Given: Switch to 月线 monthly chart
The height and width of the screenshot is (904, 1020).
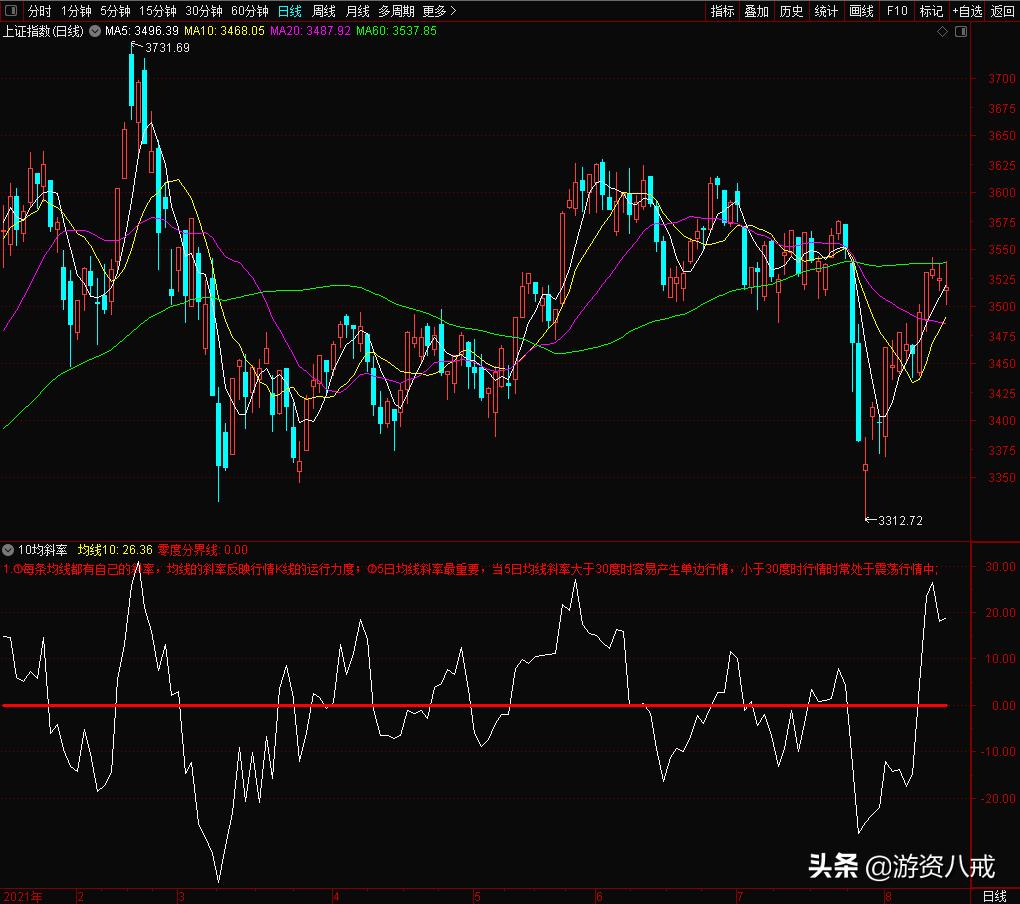Looking at the screenshot, I should pyautogui.click(x=357, y=11).
